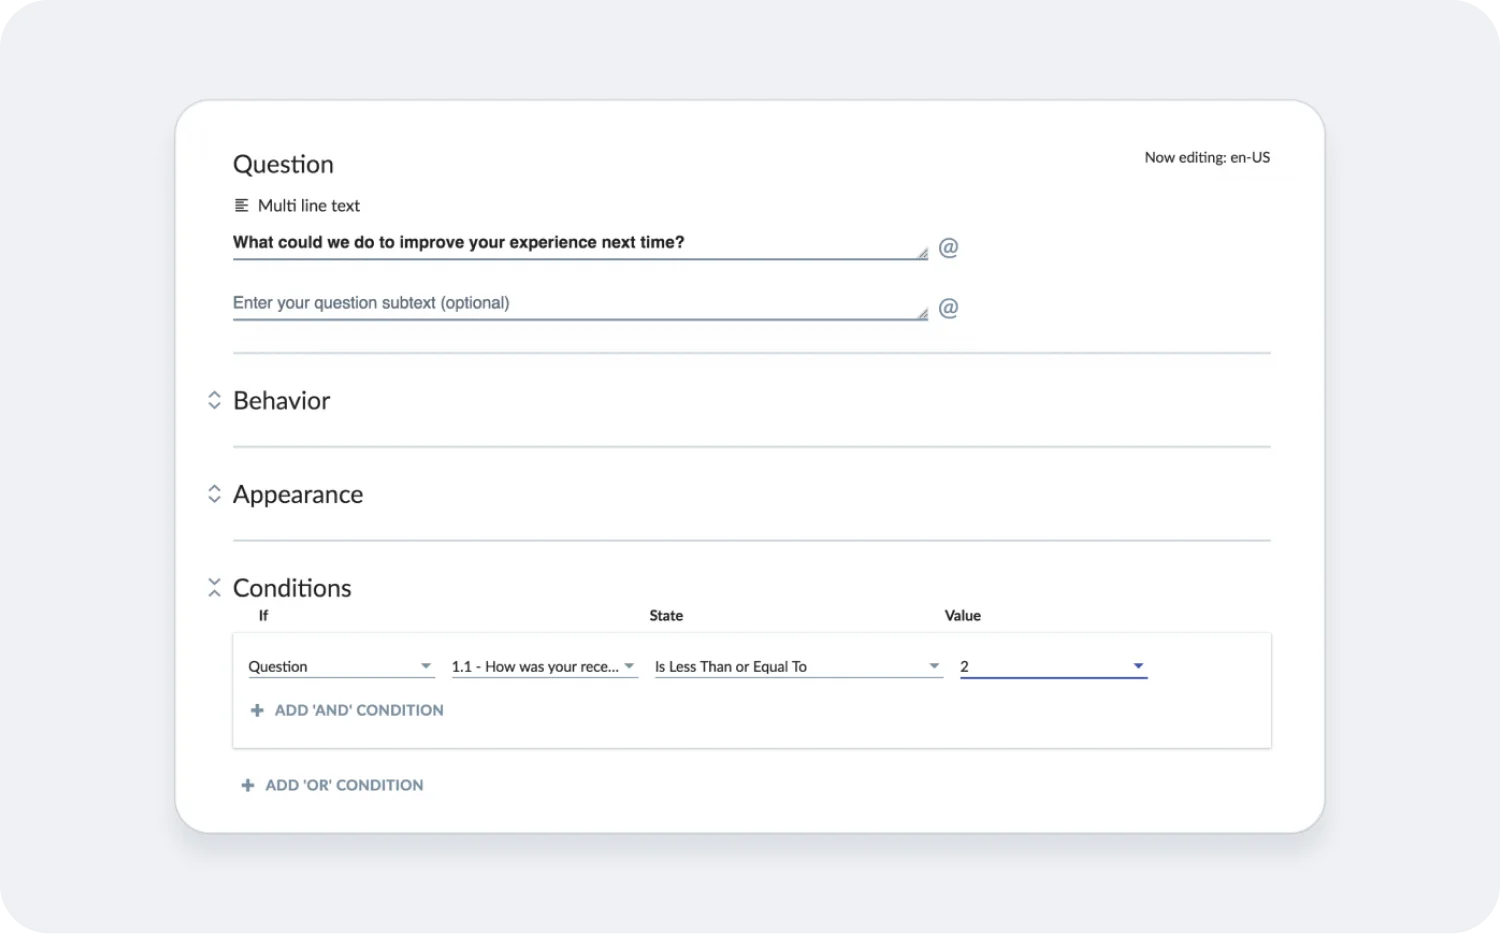
Task: Click the @ icon next to the subtext field
Action: [x=949, y=307]
